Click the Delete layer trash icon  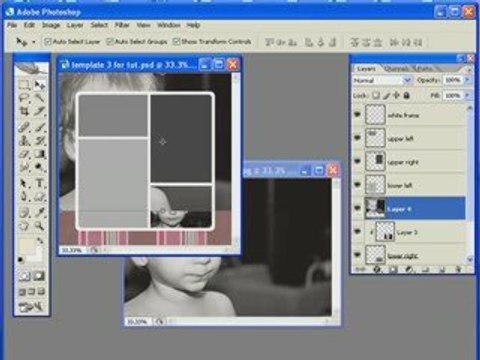(x=459, y=269)
